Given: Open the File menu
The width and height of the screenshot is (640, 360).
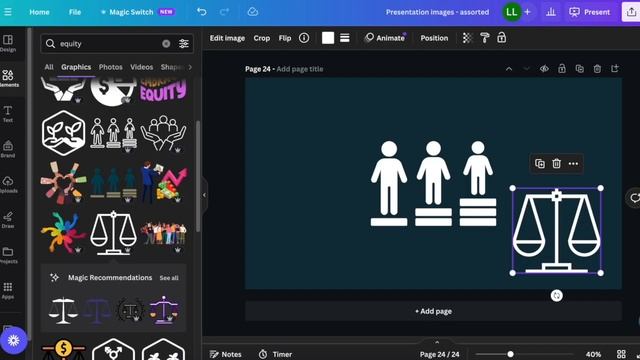Looking at the screenshot, I should tap(75, 12).
